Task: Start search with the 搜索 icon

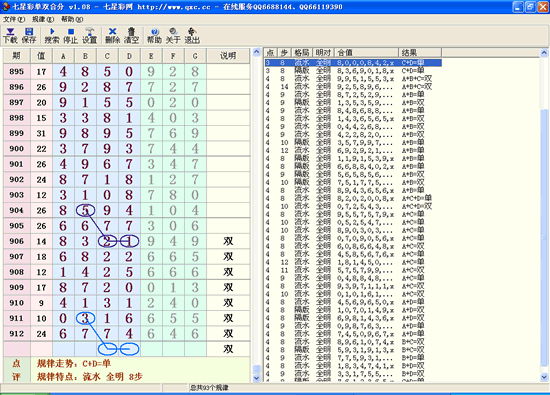Action: pyautogui.click(x=52, y=36)
